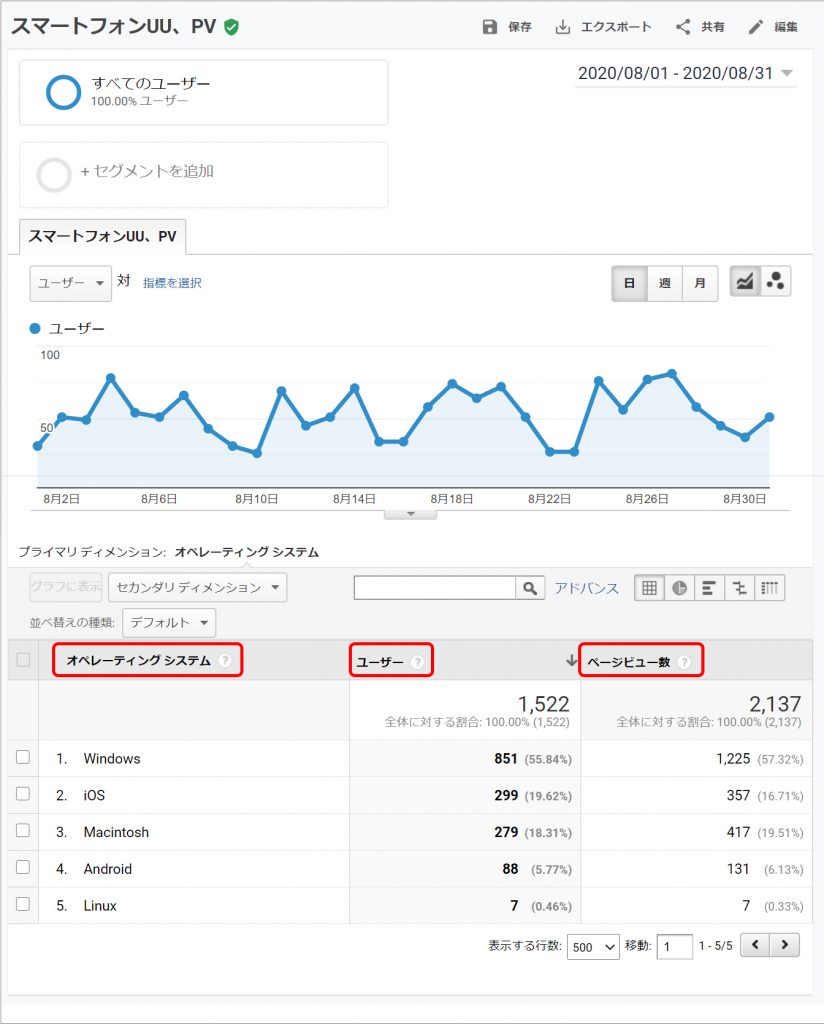Viewport: 824px width, 1024px height.
Task: Click the save (保存) floppy icon
Action: [x=489, y=27]
